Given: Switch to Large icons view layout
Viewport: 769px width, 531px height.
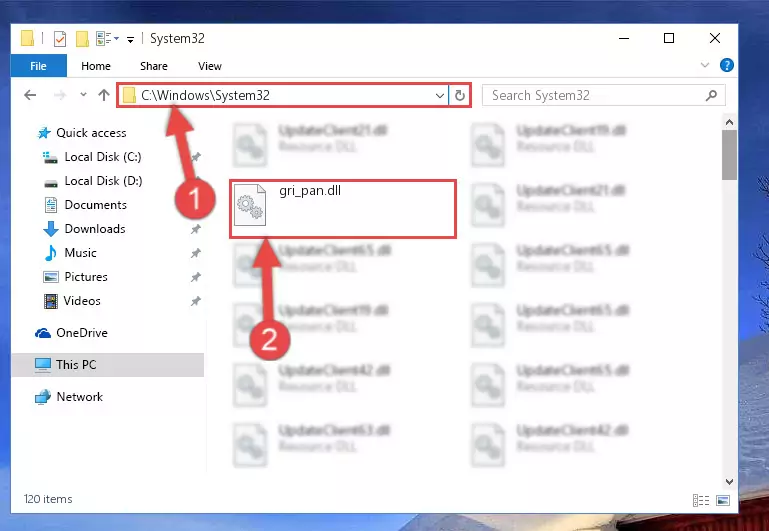Looking at the screenshot, I should click(x=723, y=500).
